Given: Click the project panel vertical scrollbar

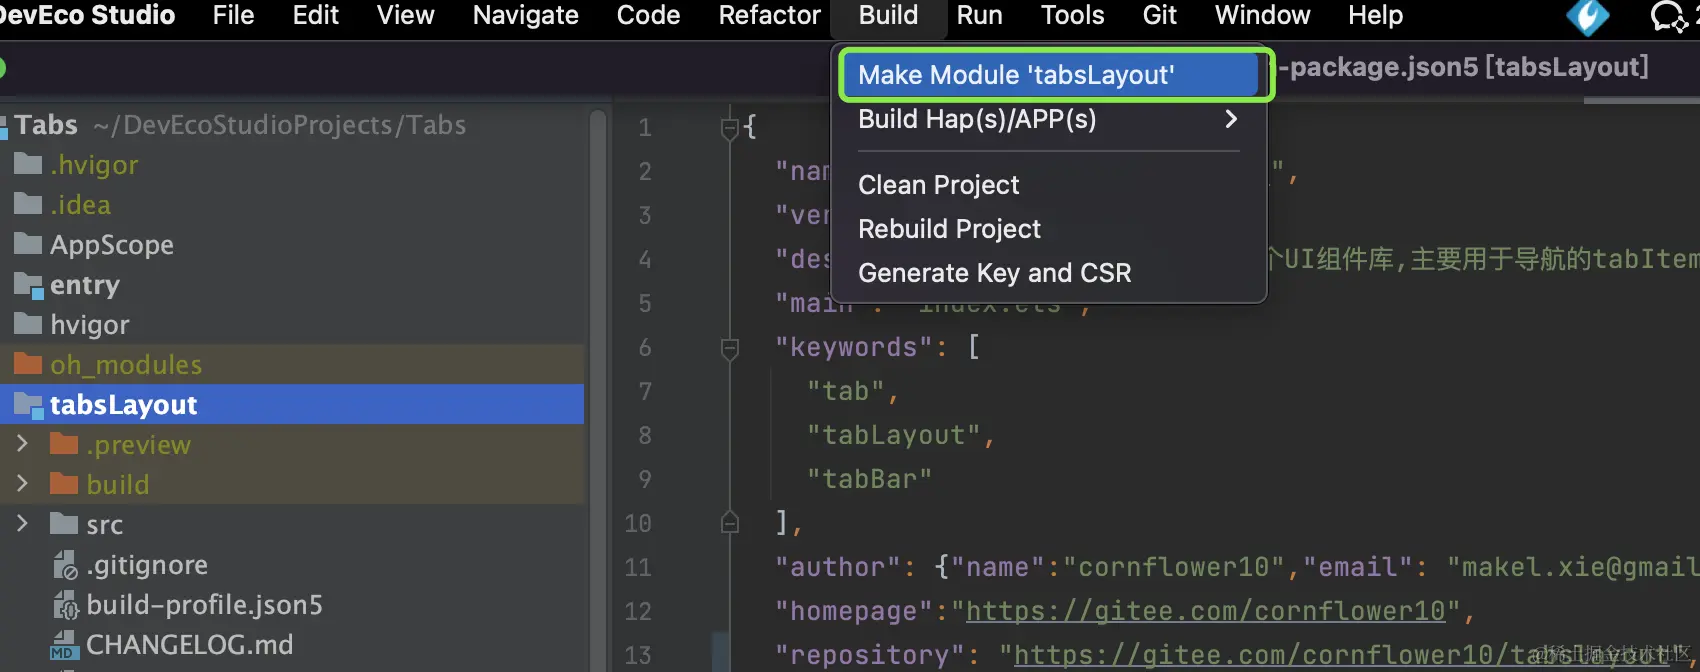Looking at the screenshot, I should tap(598, 300).
